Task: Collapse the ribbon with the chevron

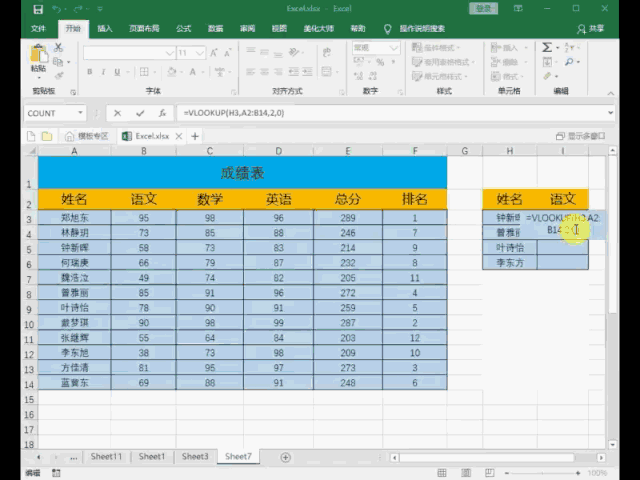Action: (x=611, y=93)
